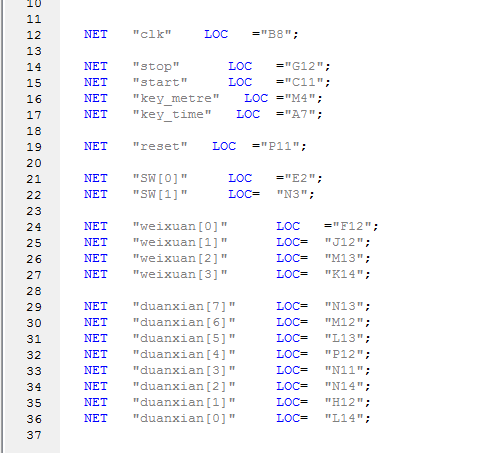This screenshot has width=497, height=453.
Task: Click the "L14" pin for duanxian[0]
Action: tap(344, 418)
